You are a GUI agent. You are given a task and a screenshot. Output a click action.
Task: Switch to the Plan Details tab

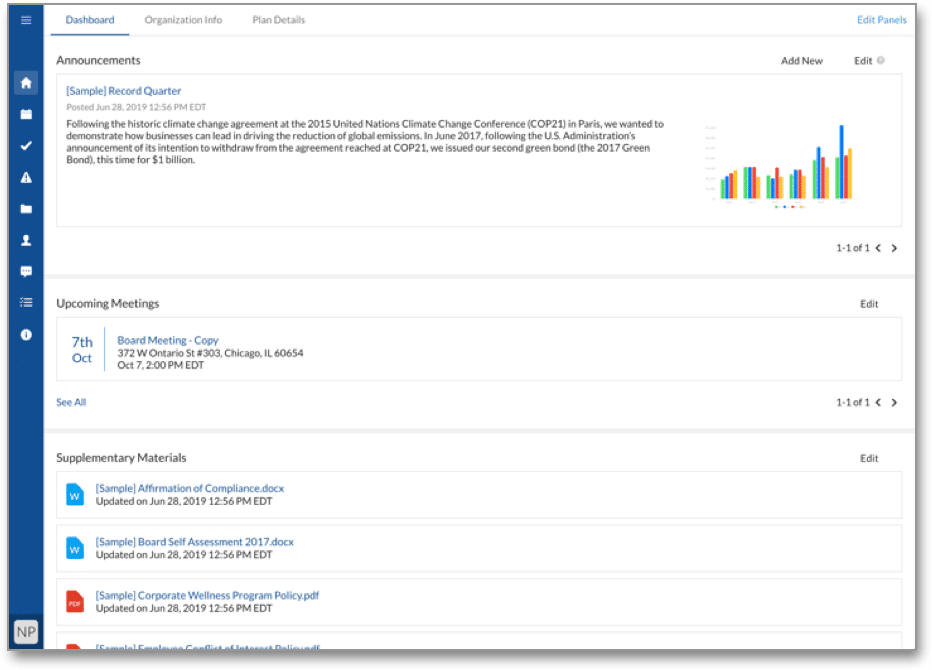[x=278, y=20]
